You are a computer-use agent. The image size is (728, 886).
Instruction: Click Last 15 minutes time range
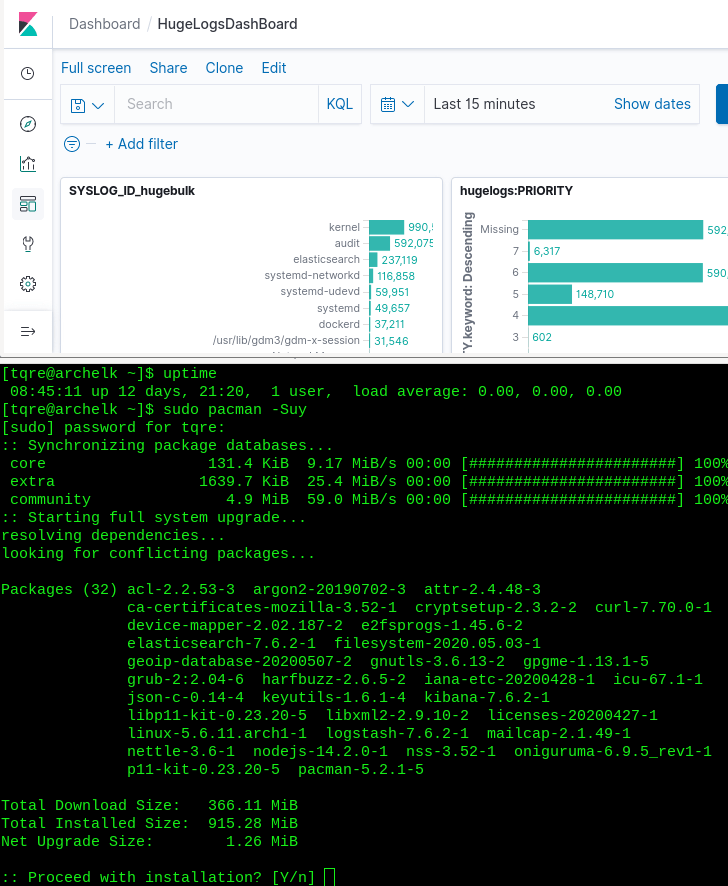coord(484,104)
